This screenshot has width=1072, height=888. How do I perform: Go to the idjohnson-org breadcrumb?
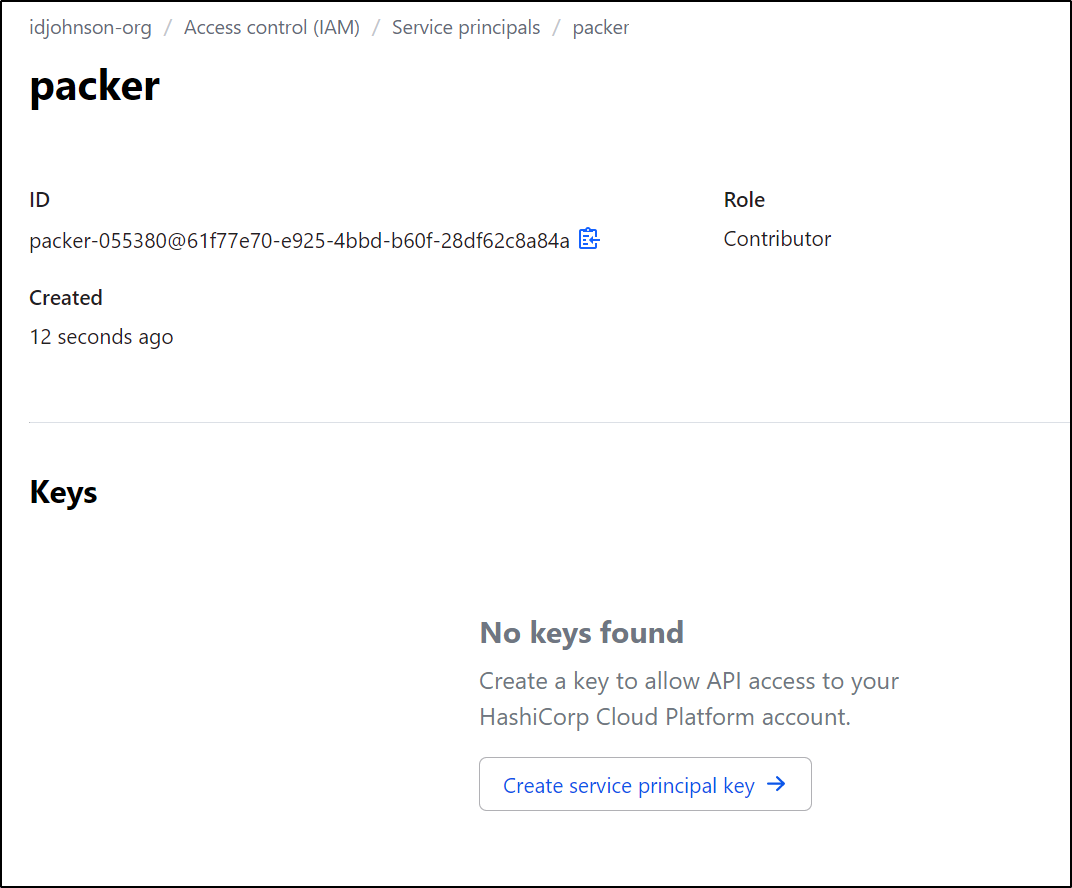(x=90, y=27)
